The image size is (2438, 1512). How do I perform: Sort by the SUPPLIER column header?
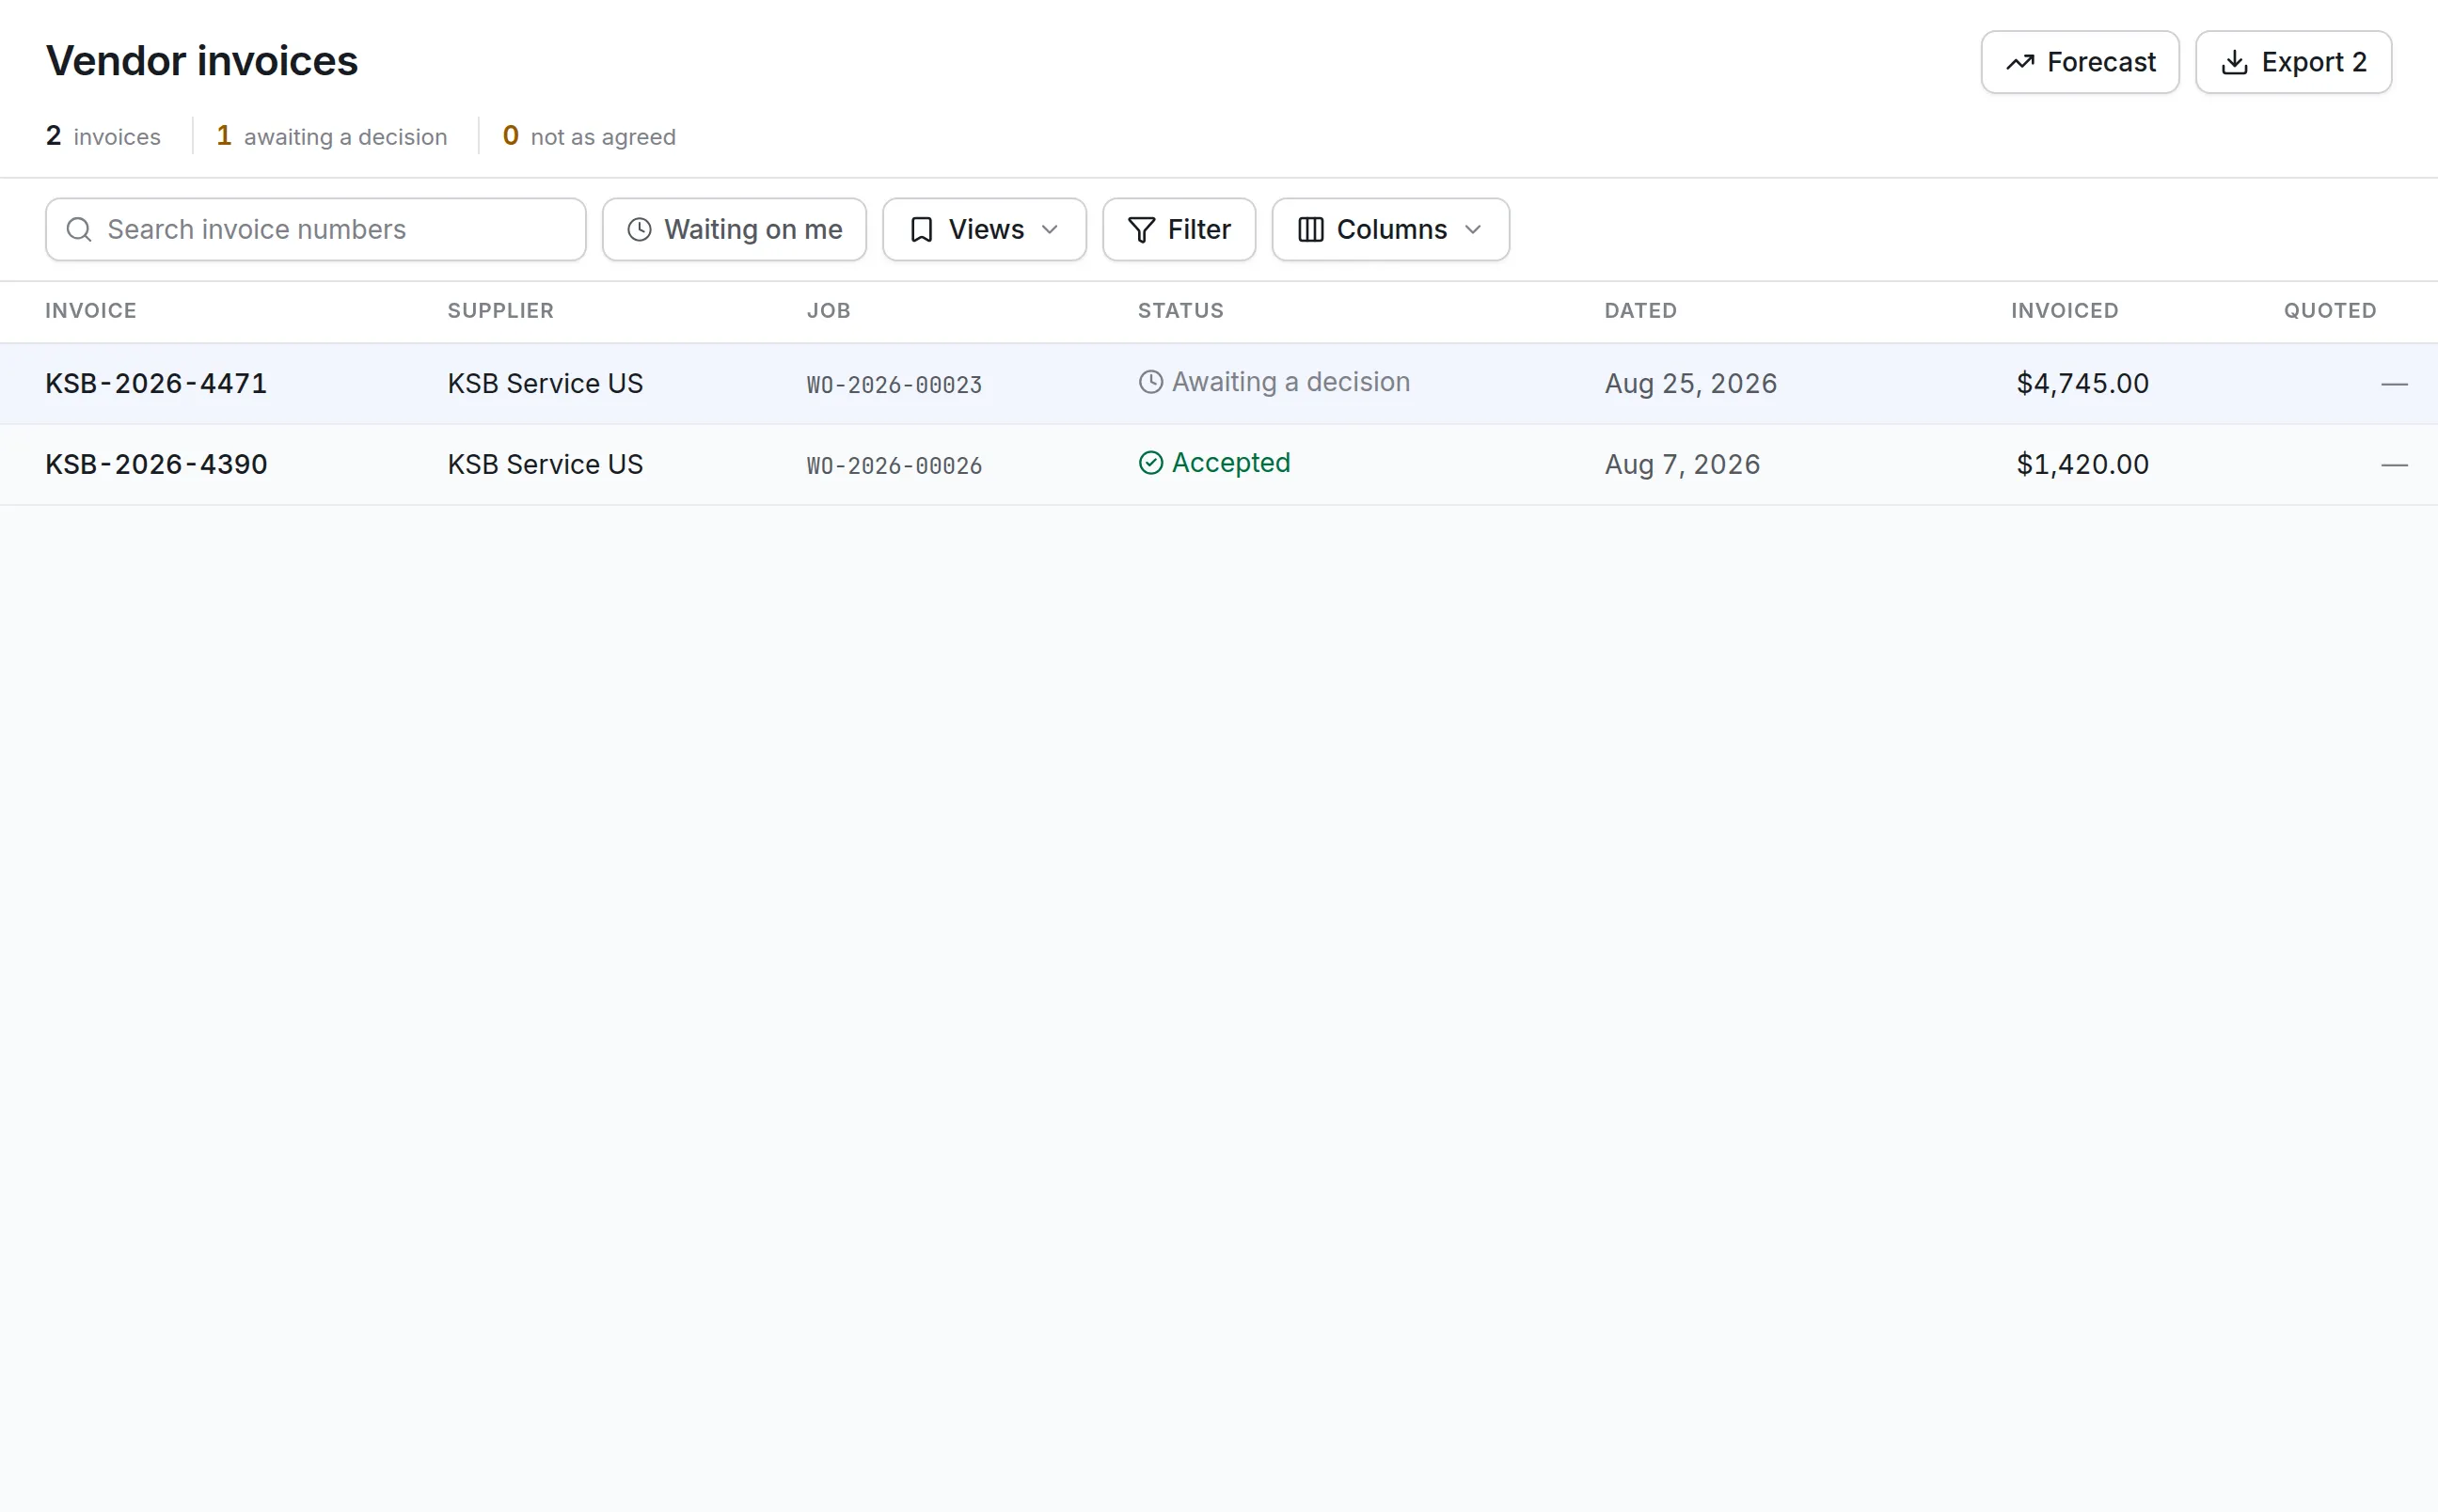500,310
